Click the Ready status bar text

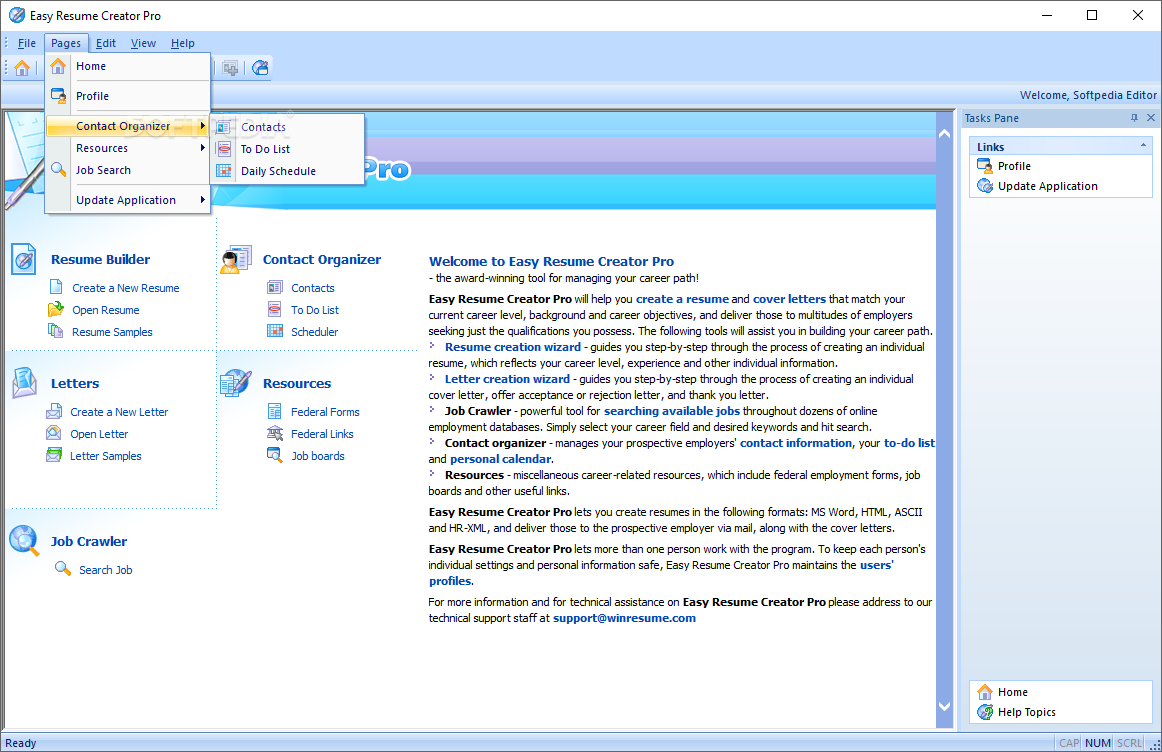click(21, 743)
